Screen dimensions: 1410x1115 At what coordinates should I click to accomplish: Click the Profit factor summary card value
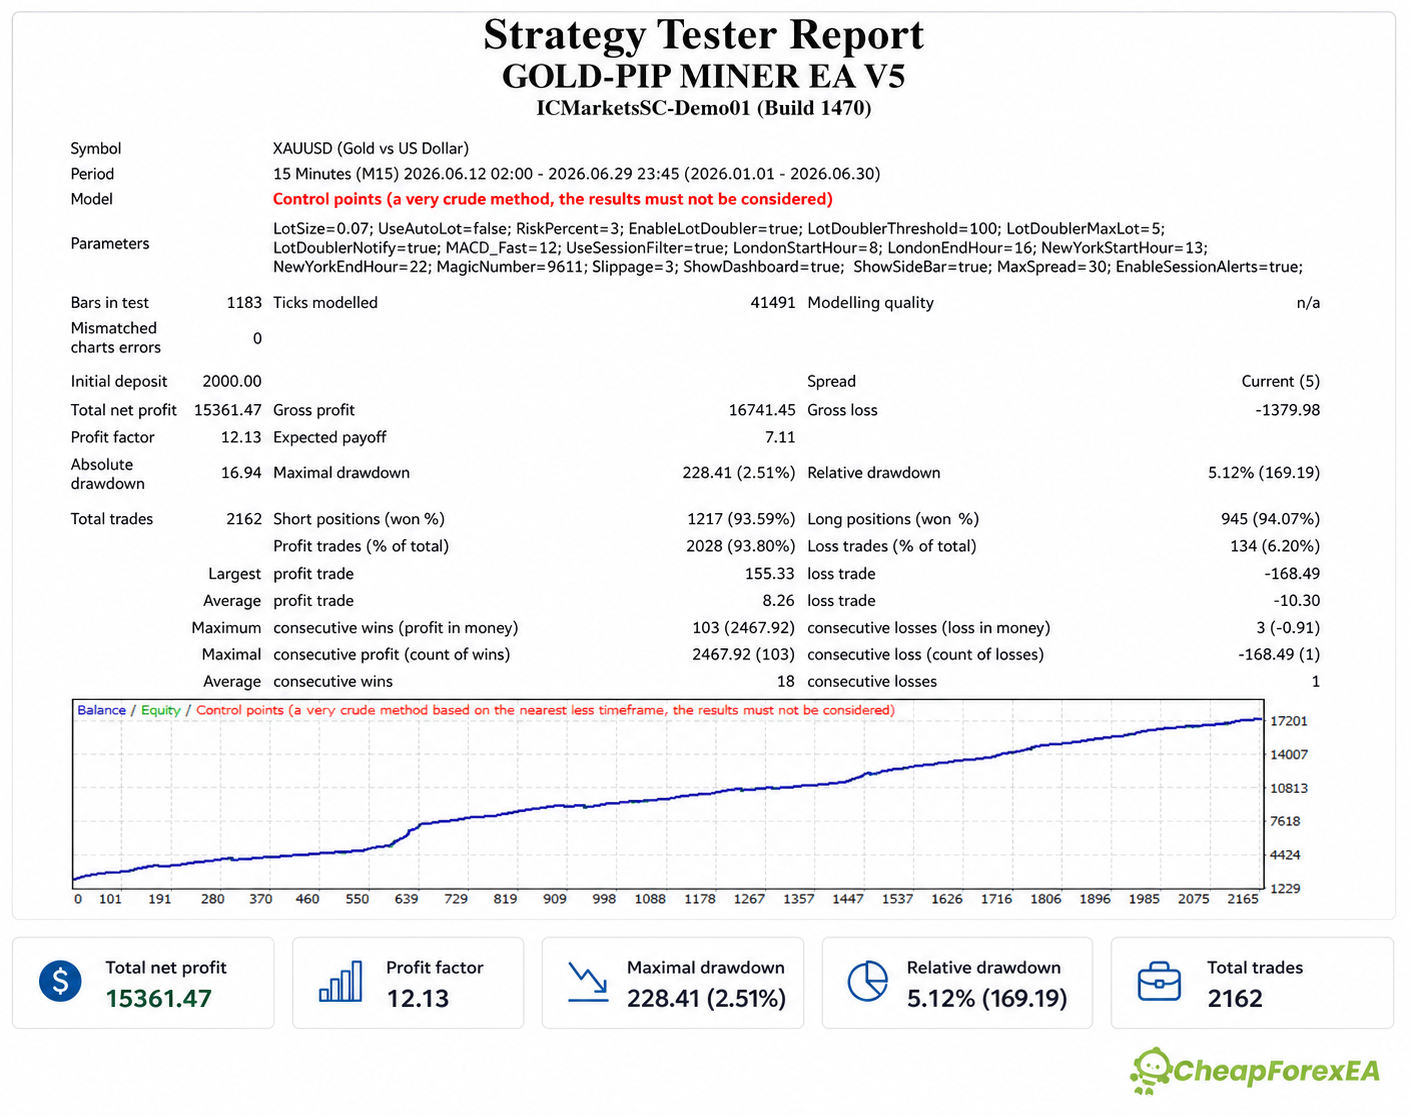pyautogui.click(x=418, y=998)
